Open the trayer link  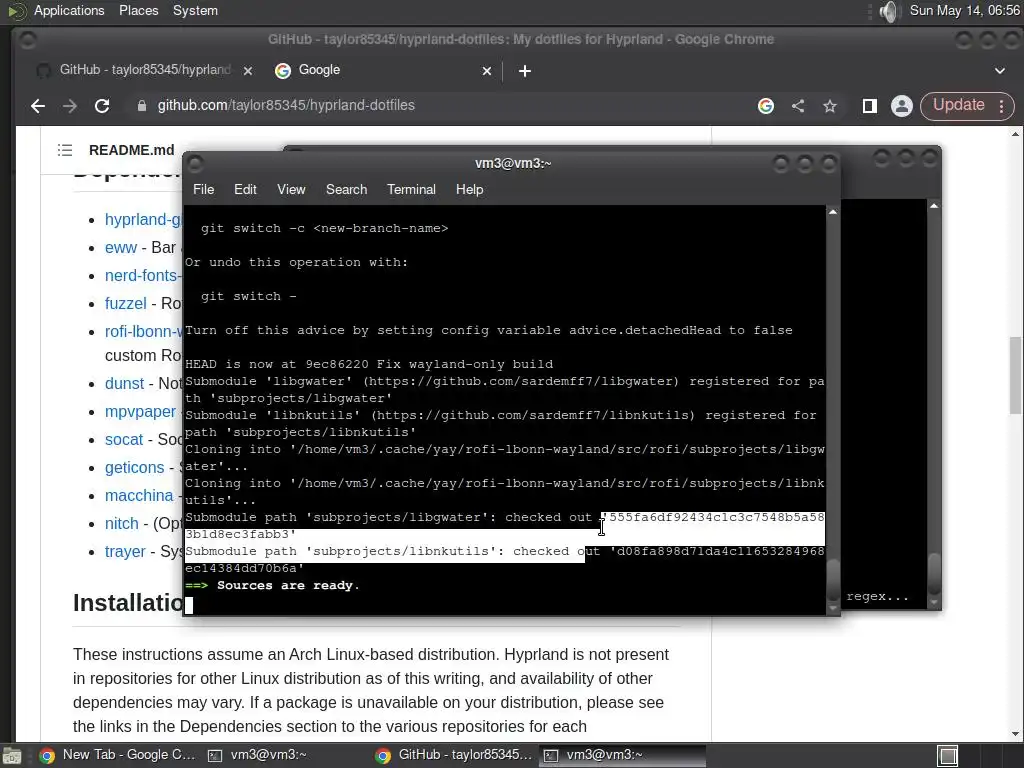pos(125,552)
